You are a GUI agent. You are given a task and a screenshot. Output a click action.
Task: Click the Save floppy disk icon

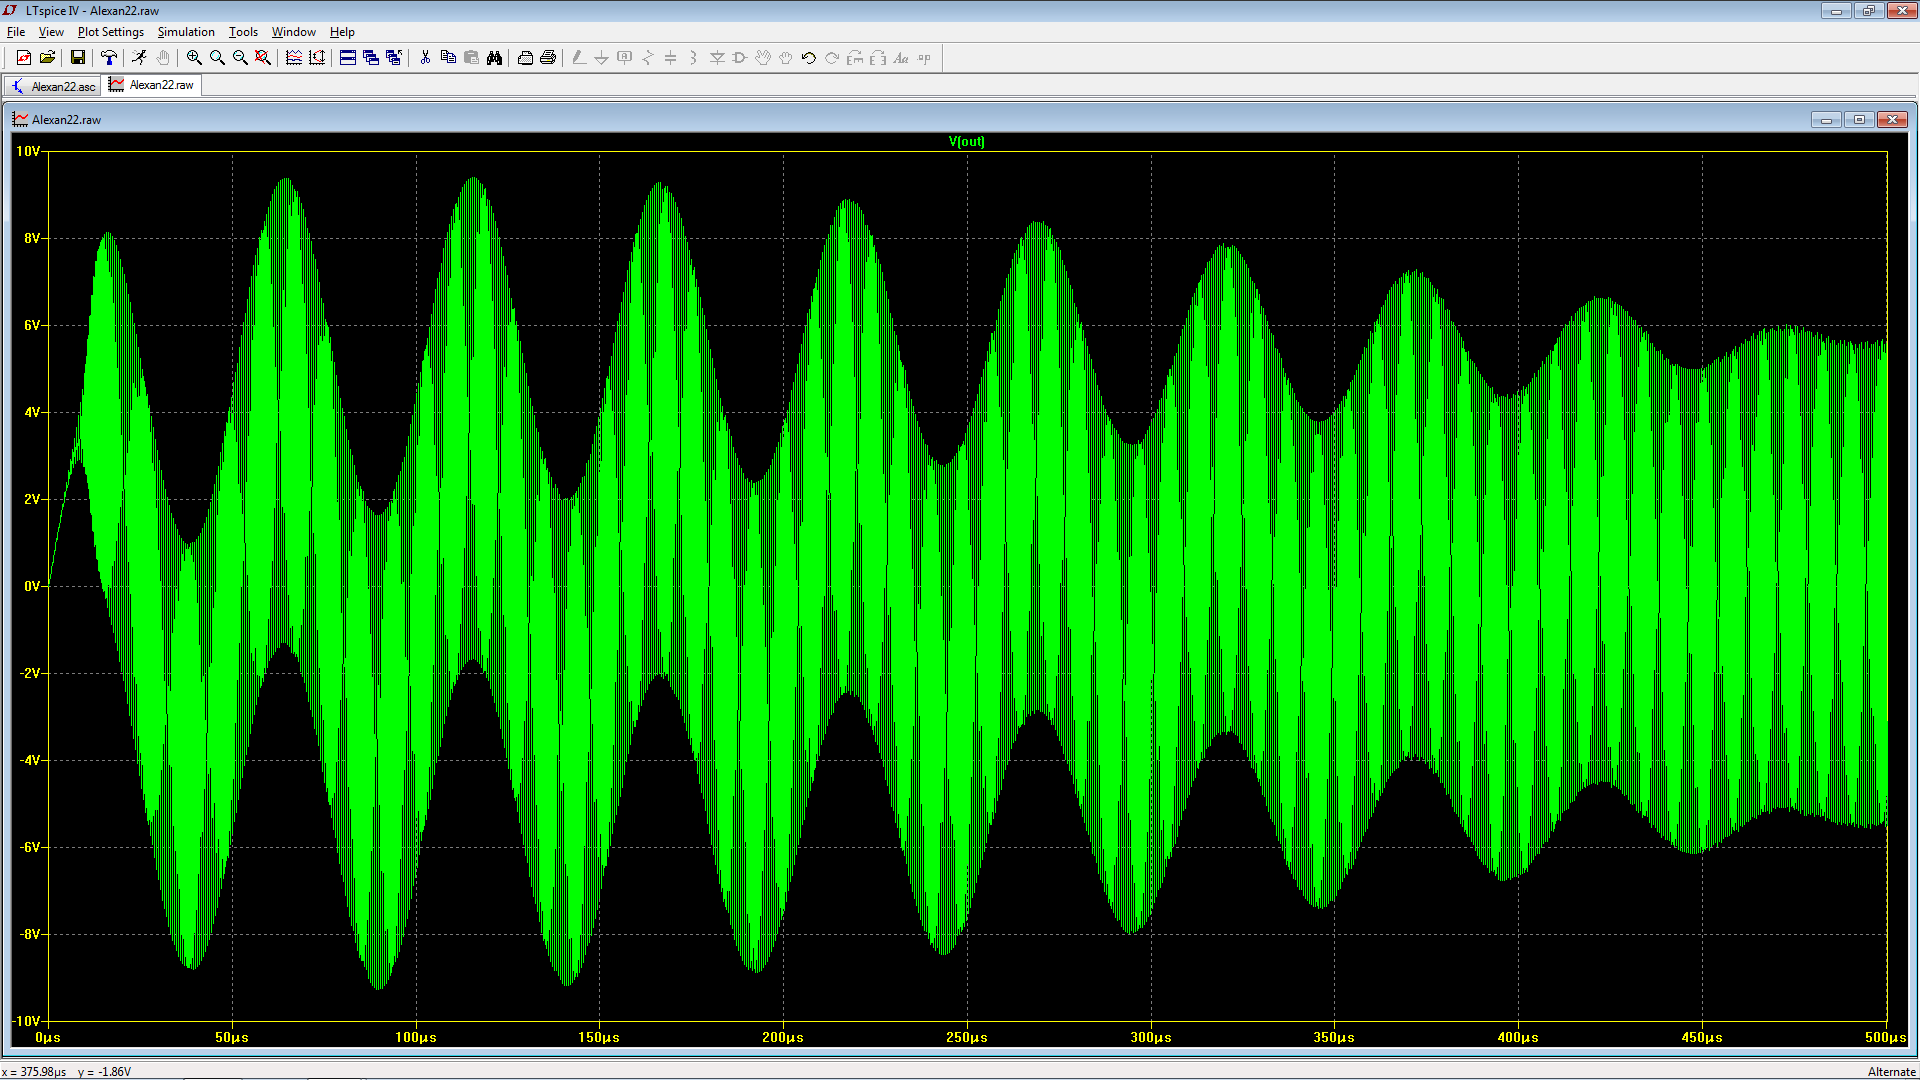(77, 58)
